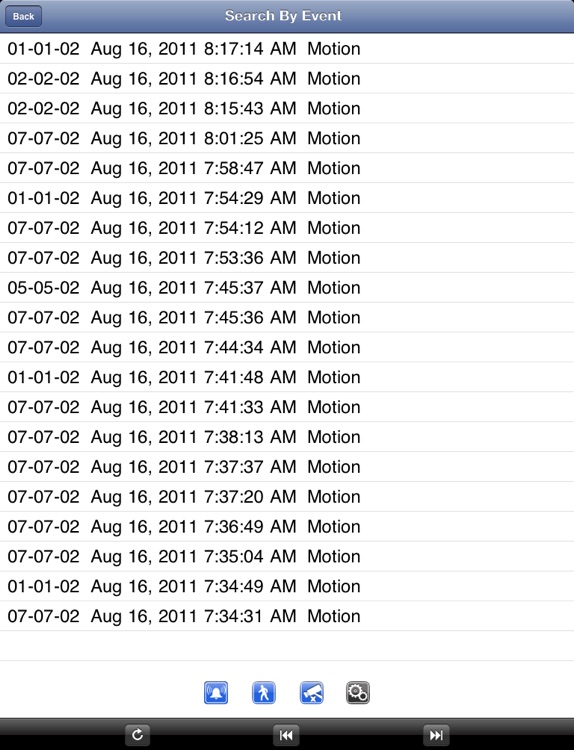
Task: Jump to the previous page of events
Action: coord(286,735)
